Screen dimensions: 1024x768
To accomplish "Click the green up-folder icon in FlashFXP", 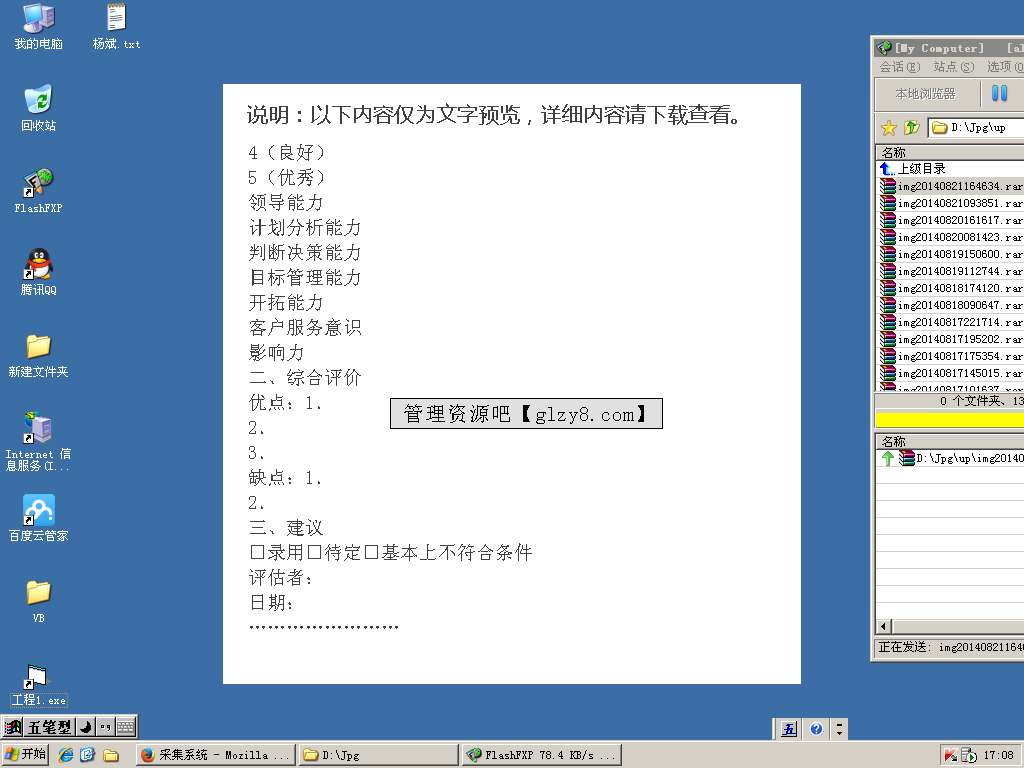I will coord(912,127).
